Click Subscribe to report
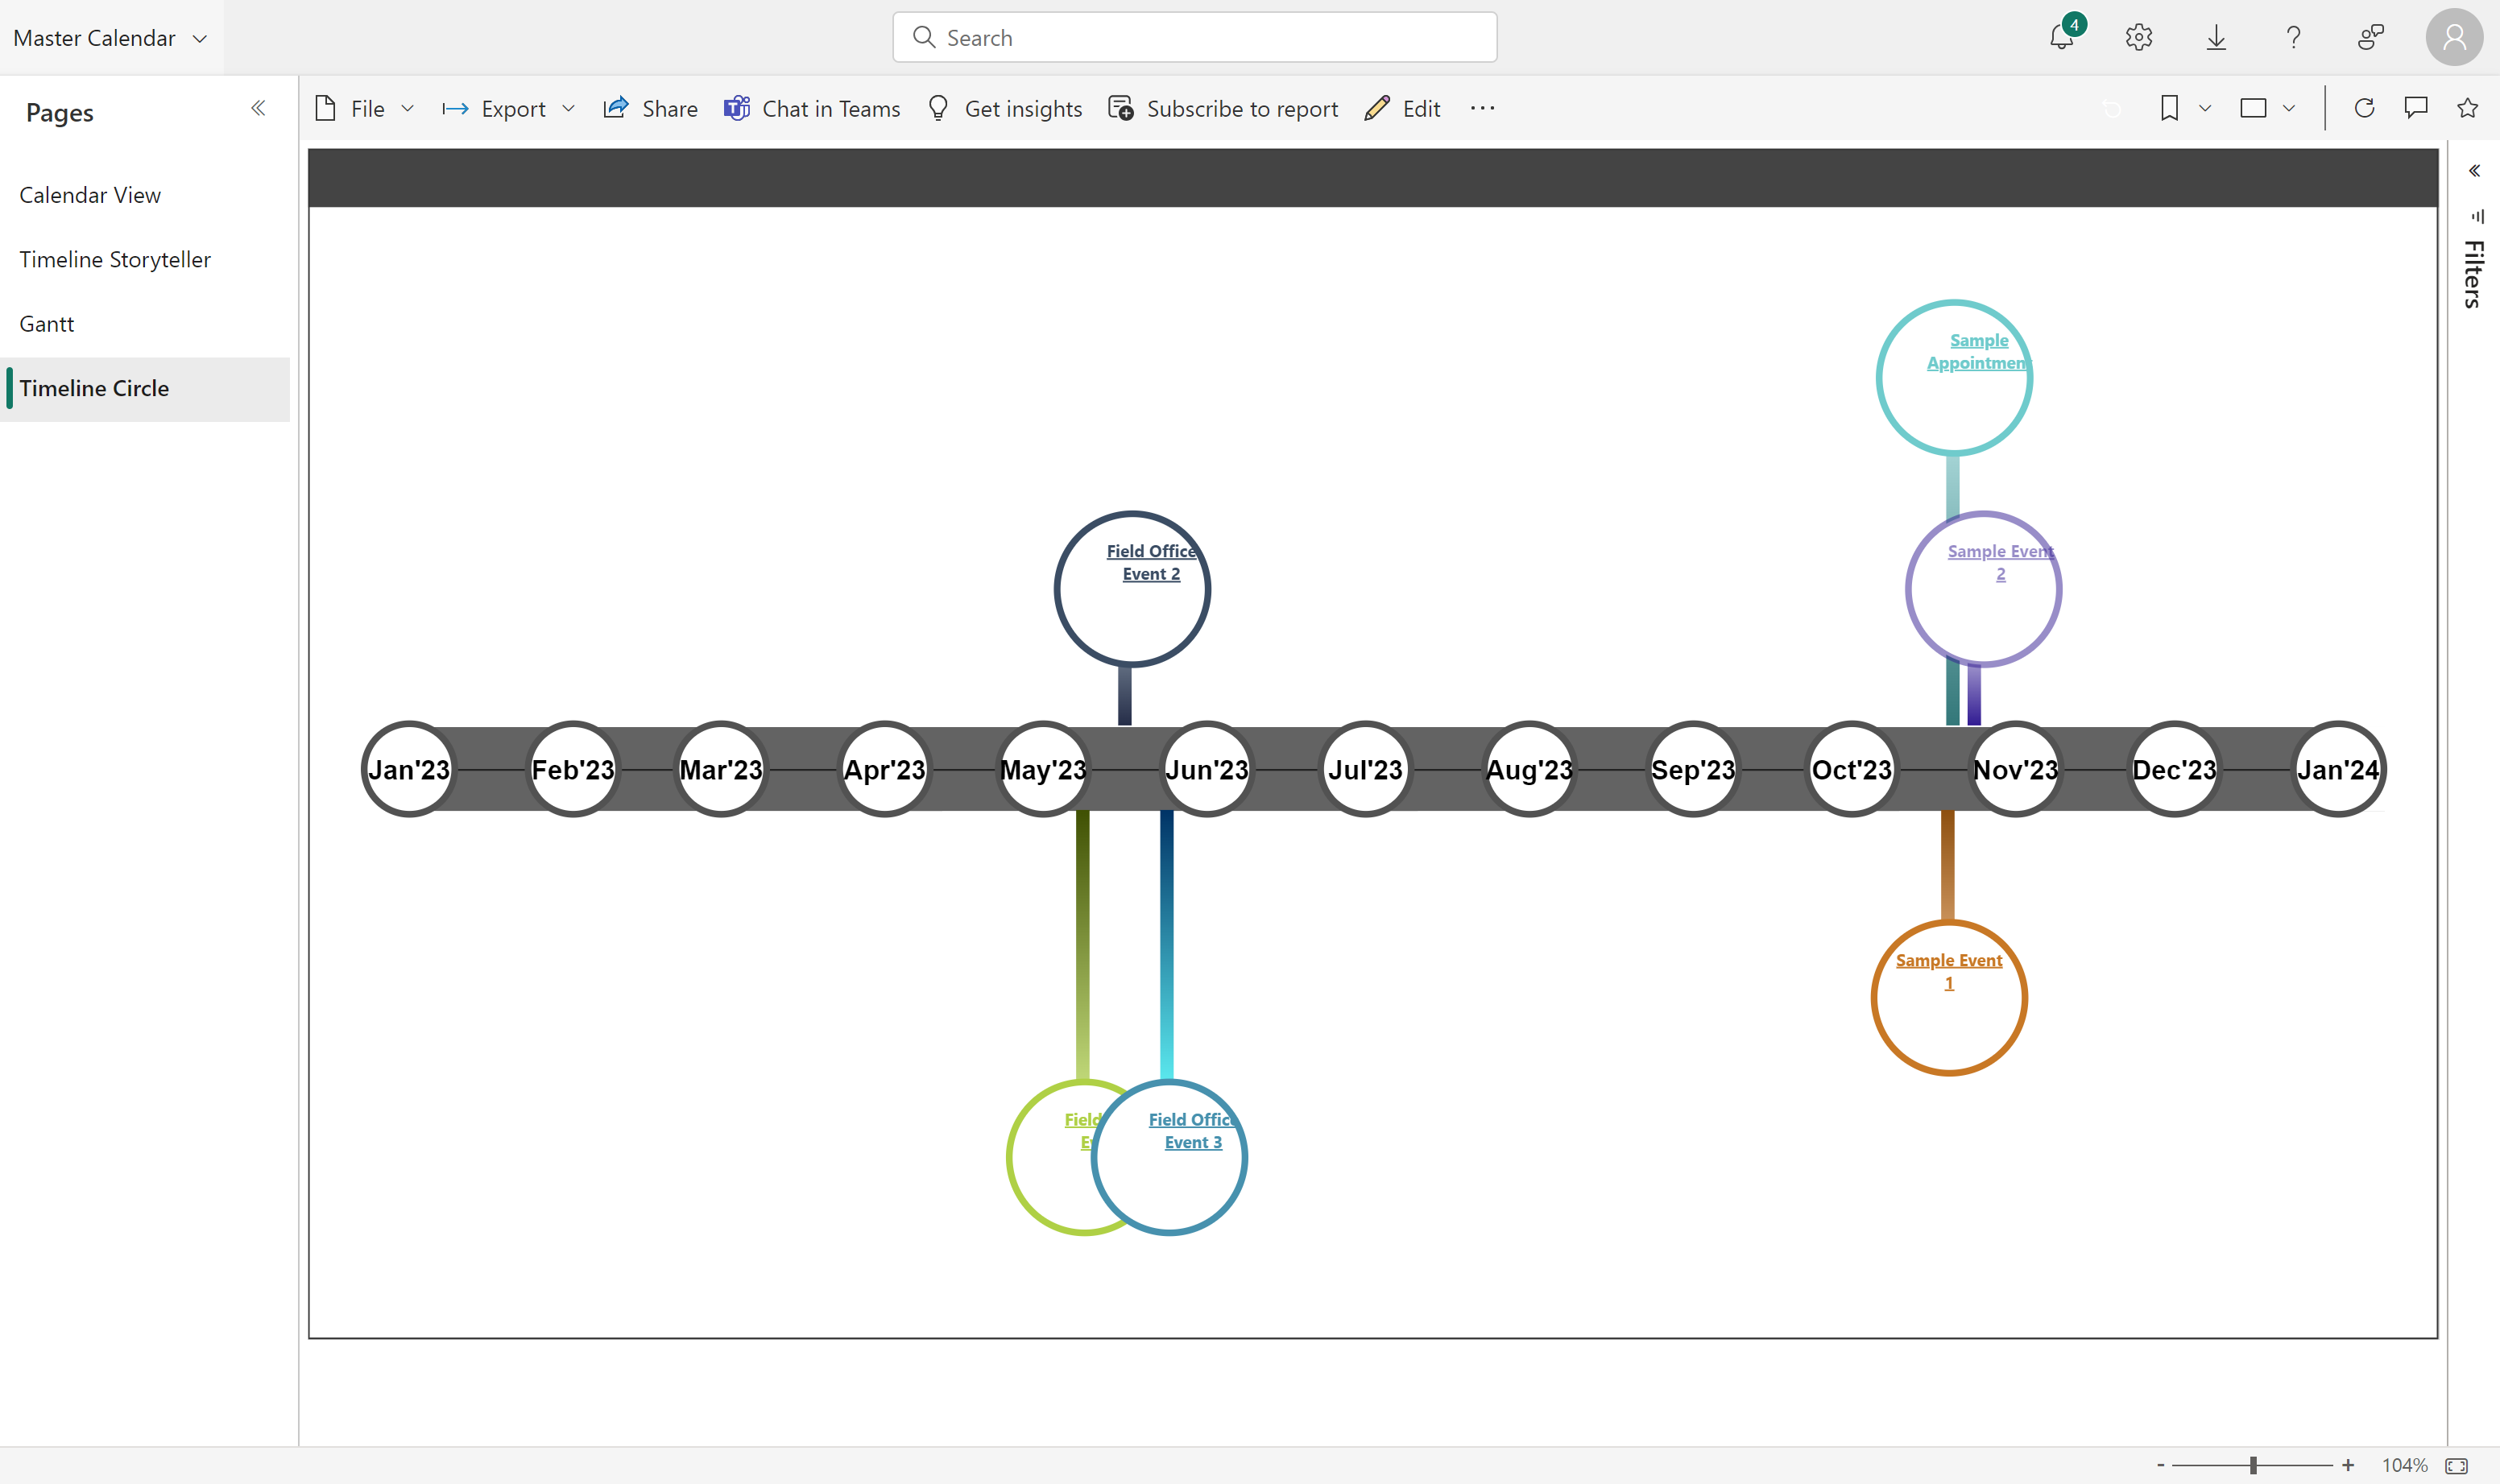Image resolution: width=2500 pixels, height=1484 pixels. [1223, 108]
